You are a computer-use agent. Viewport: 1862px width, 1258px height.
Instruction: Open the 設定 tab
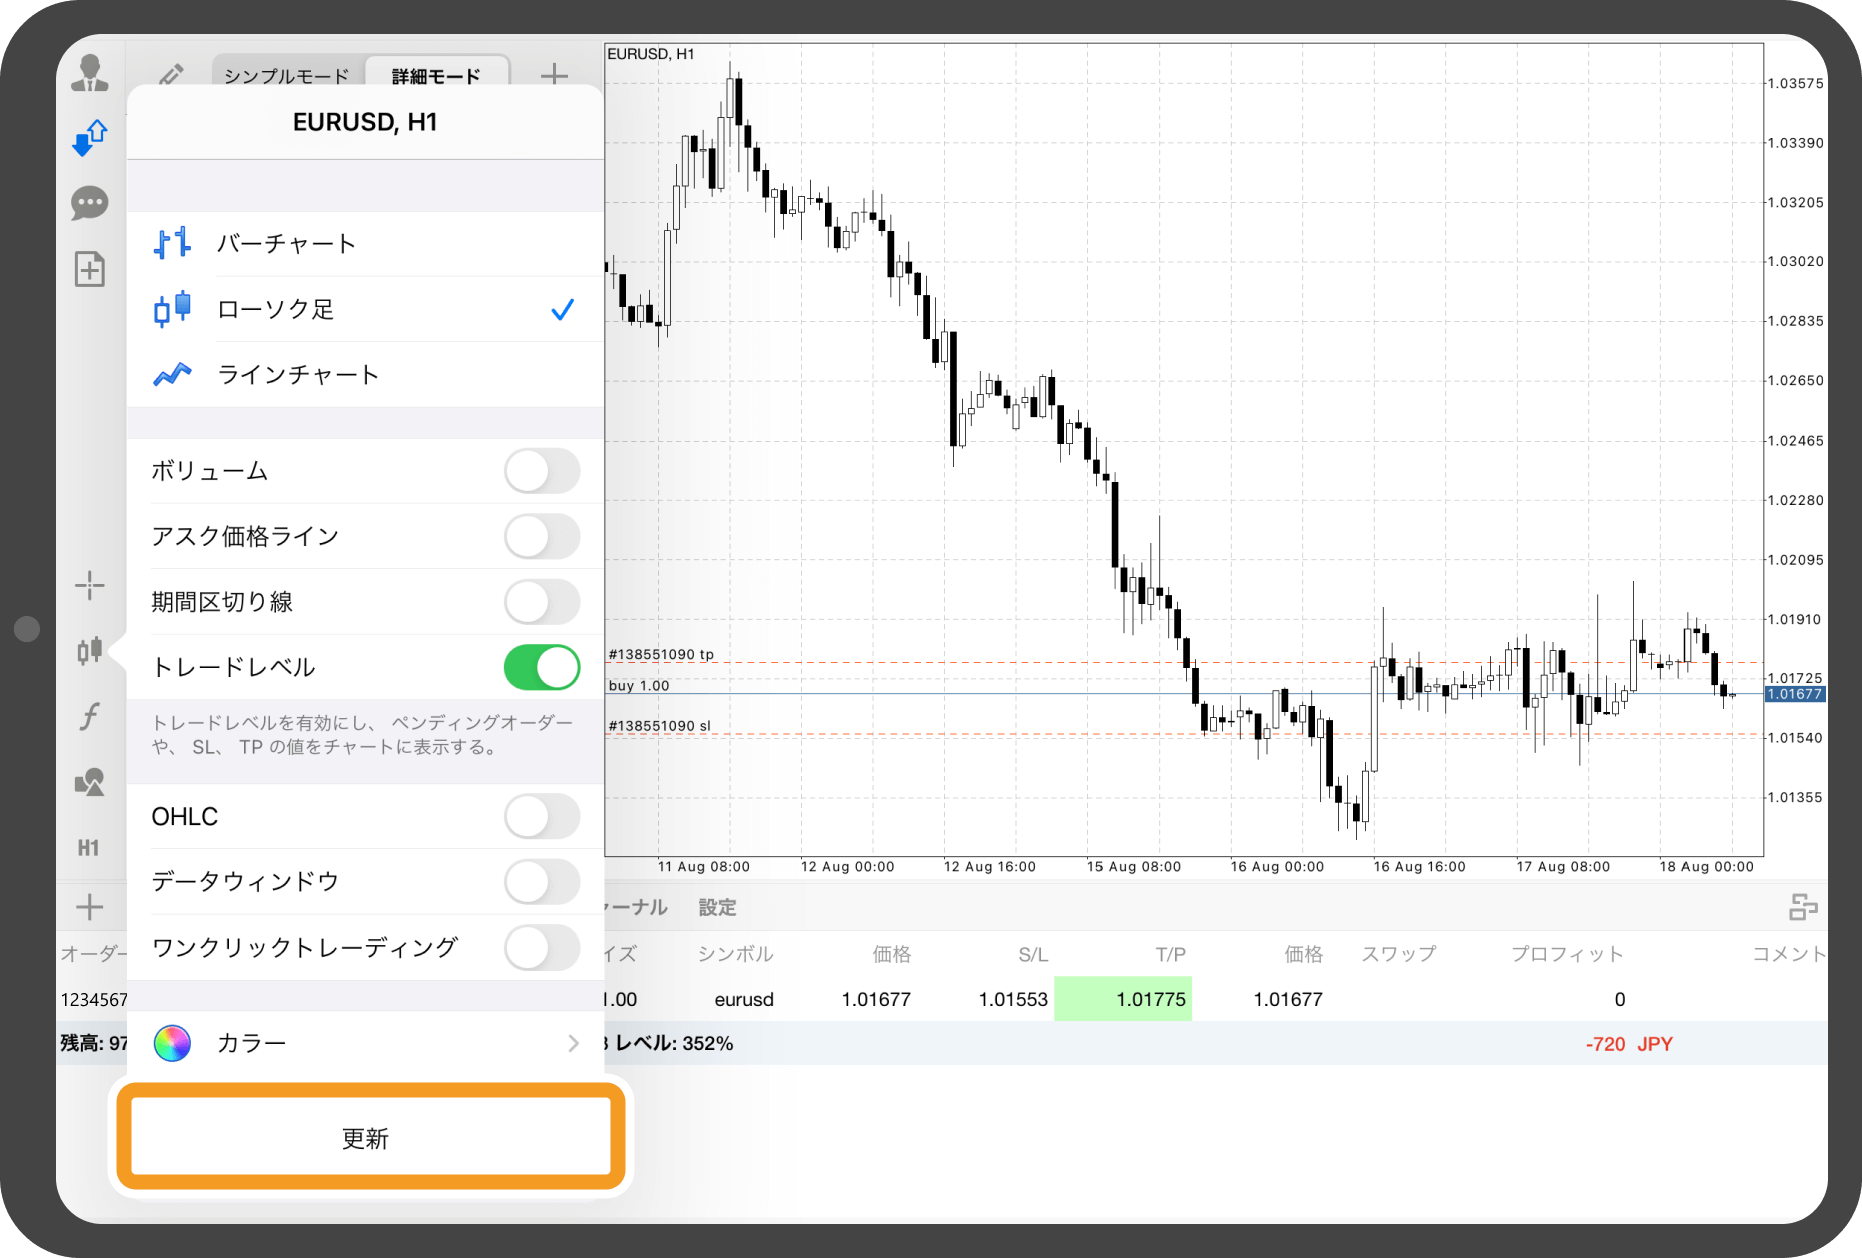tap(717, 907)
